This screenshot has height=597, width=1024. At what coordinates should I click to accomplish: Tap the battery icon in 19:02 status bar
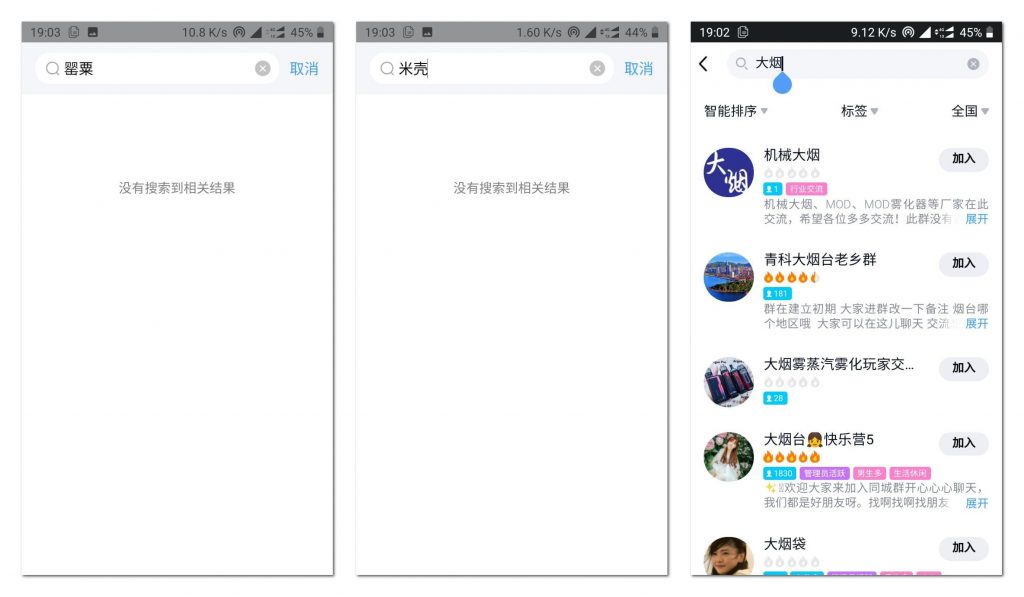point(989,32)
